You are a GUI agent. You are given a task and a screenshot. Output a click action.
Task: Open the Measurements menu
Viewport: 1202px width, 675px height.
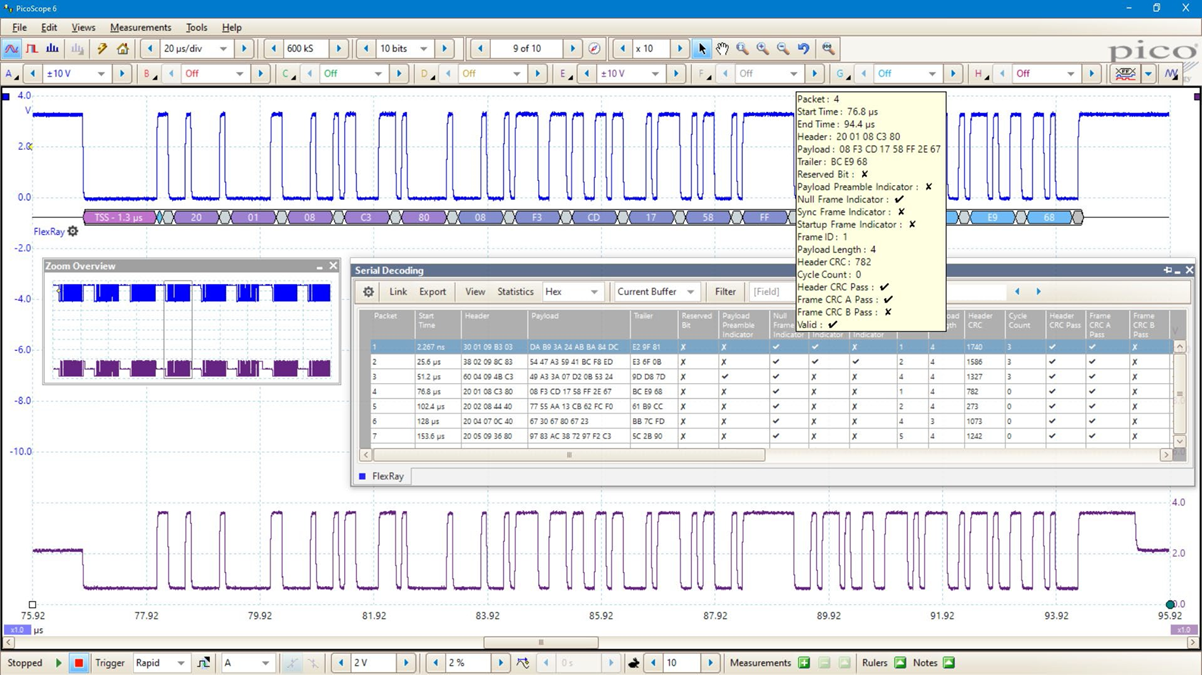pos(140,27)
